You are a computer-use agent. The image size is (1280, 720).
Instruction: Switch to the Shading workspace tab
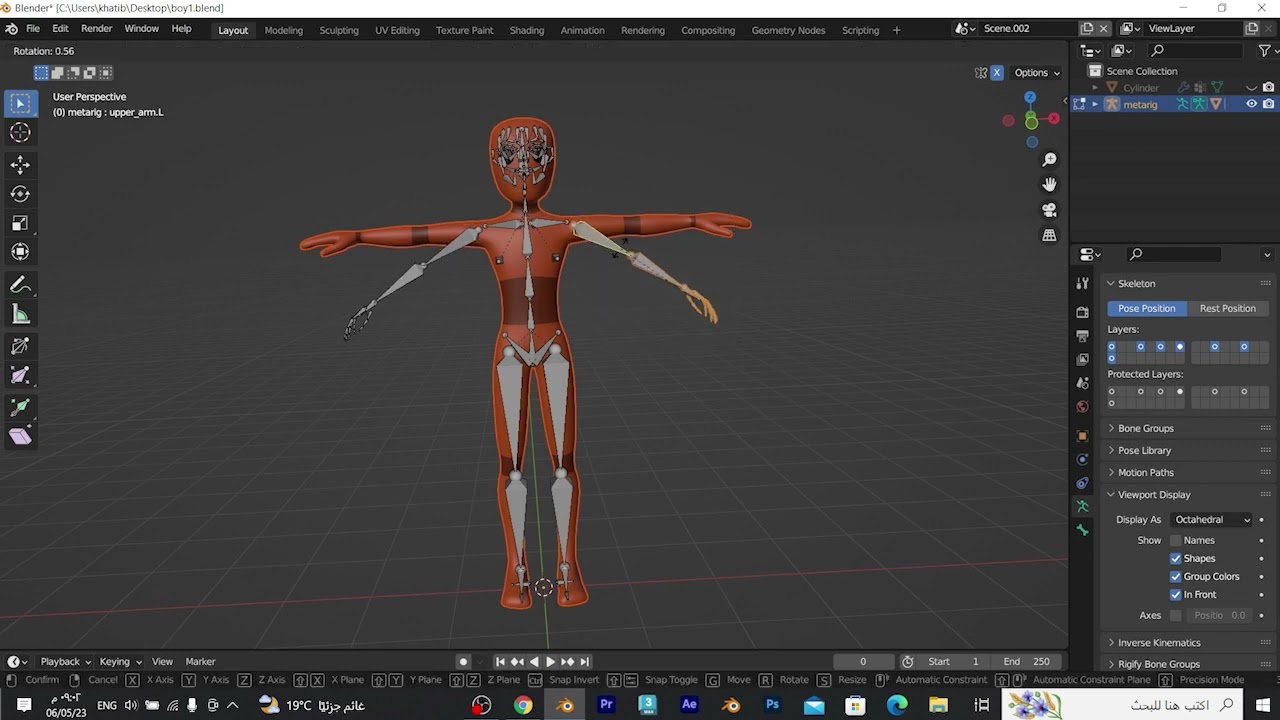pyautogui.click(x=527, y=30)
